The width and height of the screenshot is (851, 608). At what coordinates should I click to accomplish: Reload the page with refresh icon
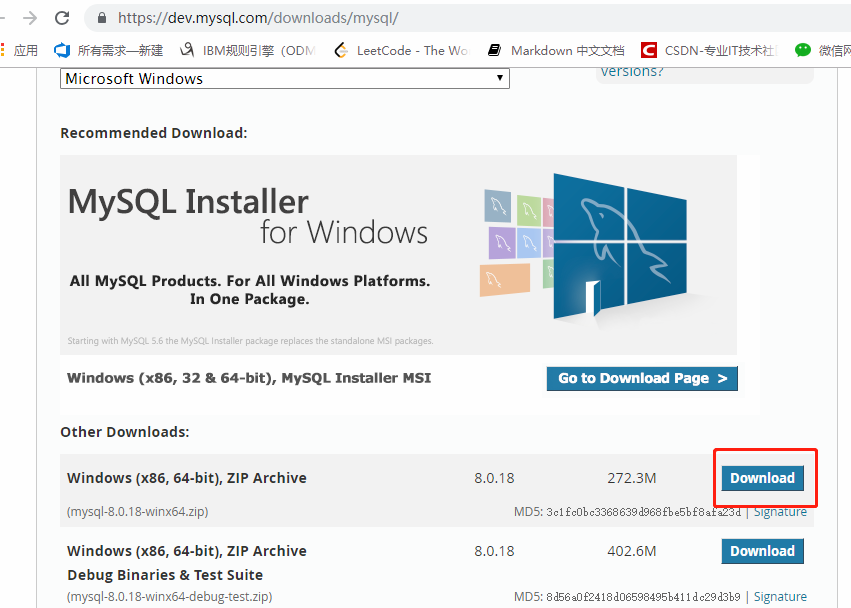click(62, 18)
